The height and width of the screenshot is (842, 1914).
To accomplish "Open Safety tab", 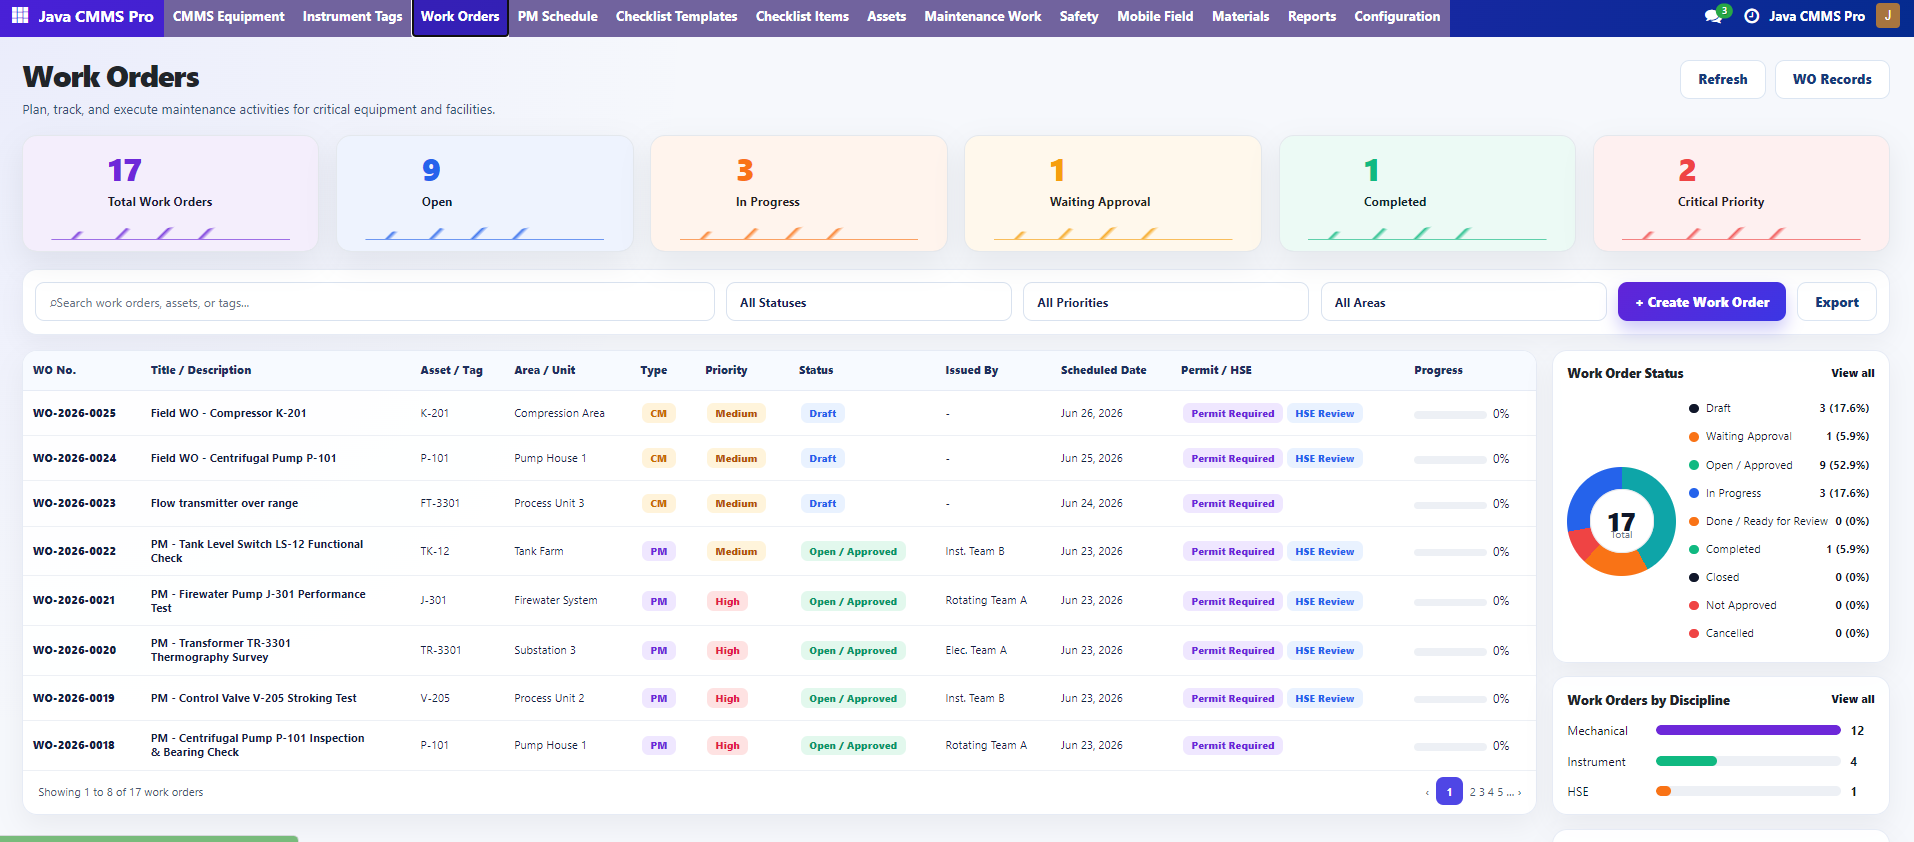I will point(1078,16).
